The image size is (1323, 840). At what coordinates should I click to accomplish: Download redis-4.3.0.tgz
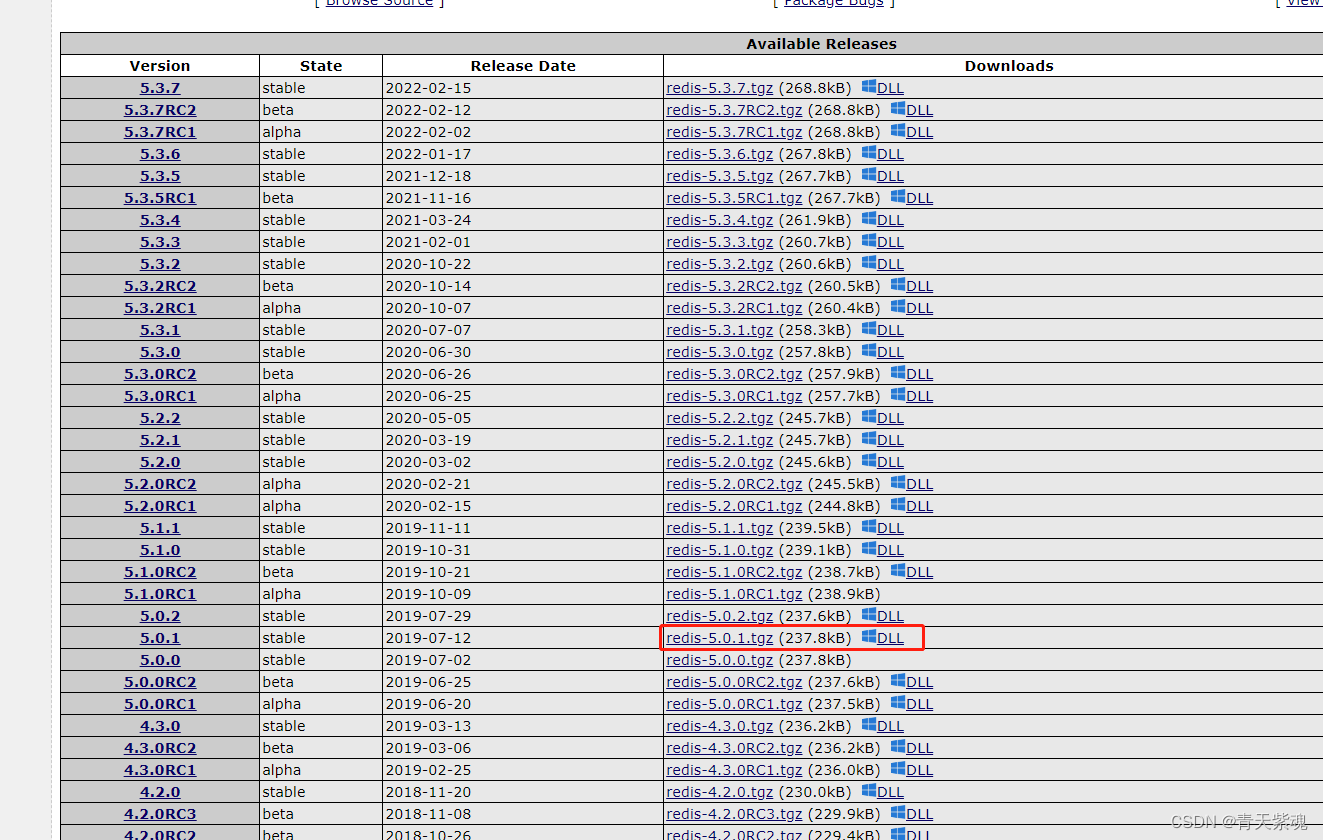pos(720,726)
